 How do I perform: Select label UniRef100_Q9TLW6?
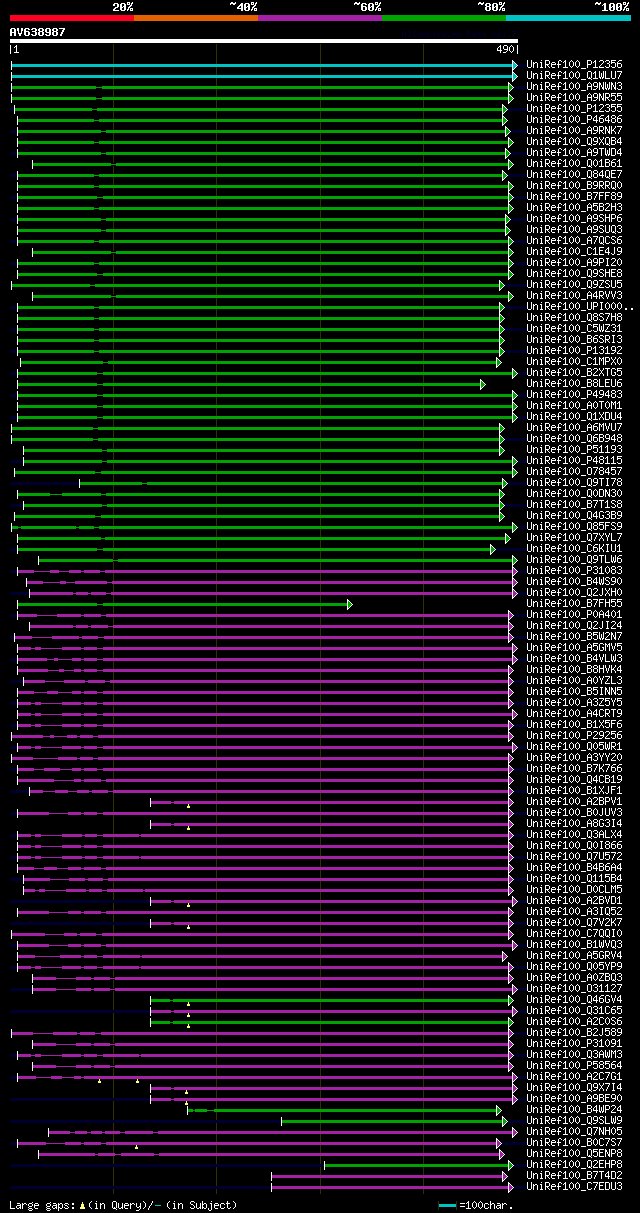pos(574,559)
